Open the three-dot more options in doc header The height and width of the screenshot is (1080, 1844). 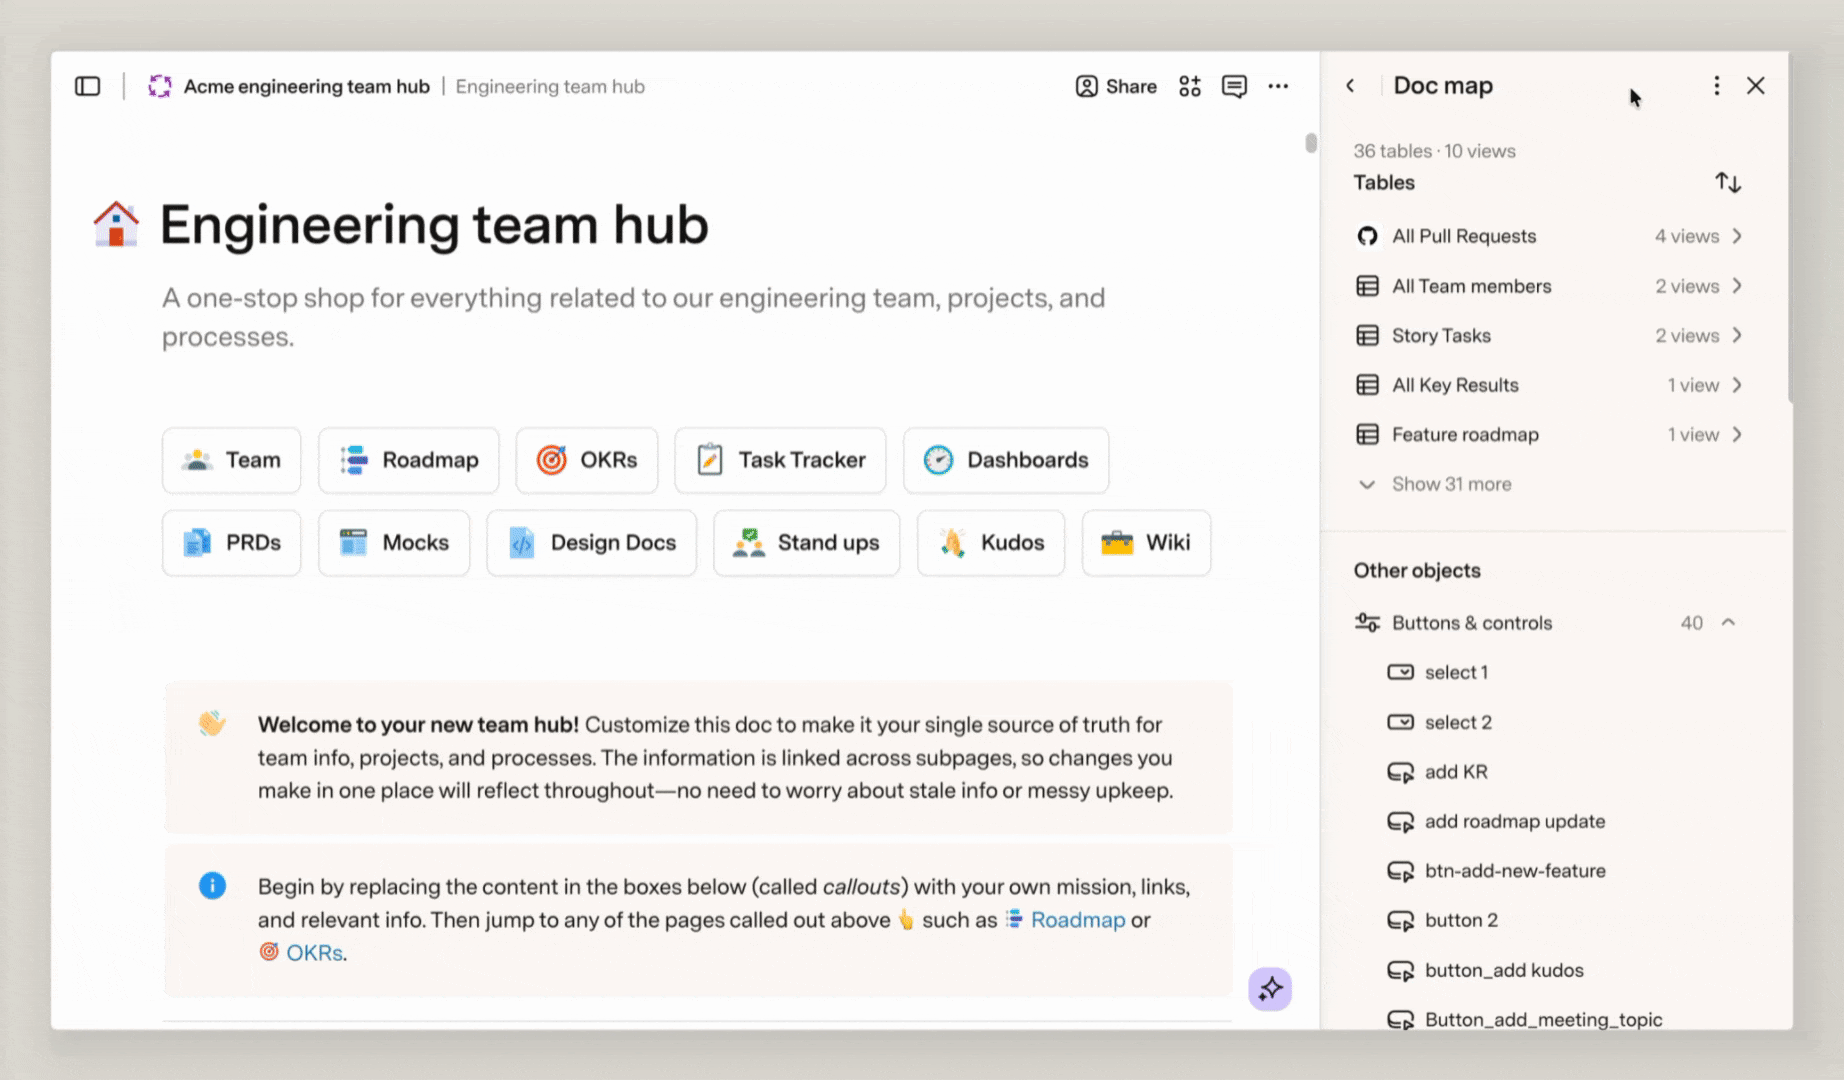[x=1278, y=86]
